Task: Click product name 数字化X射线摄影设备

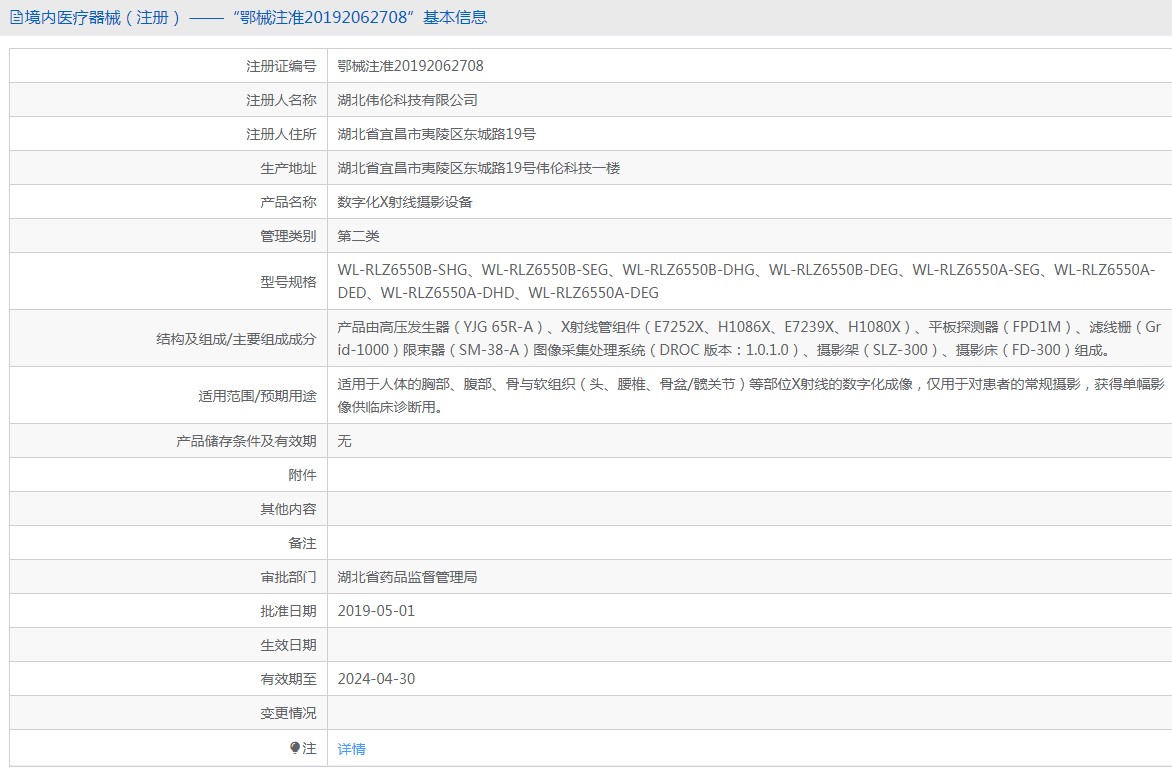Action: [x=404, y=202]
